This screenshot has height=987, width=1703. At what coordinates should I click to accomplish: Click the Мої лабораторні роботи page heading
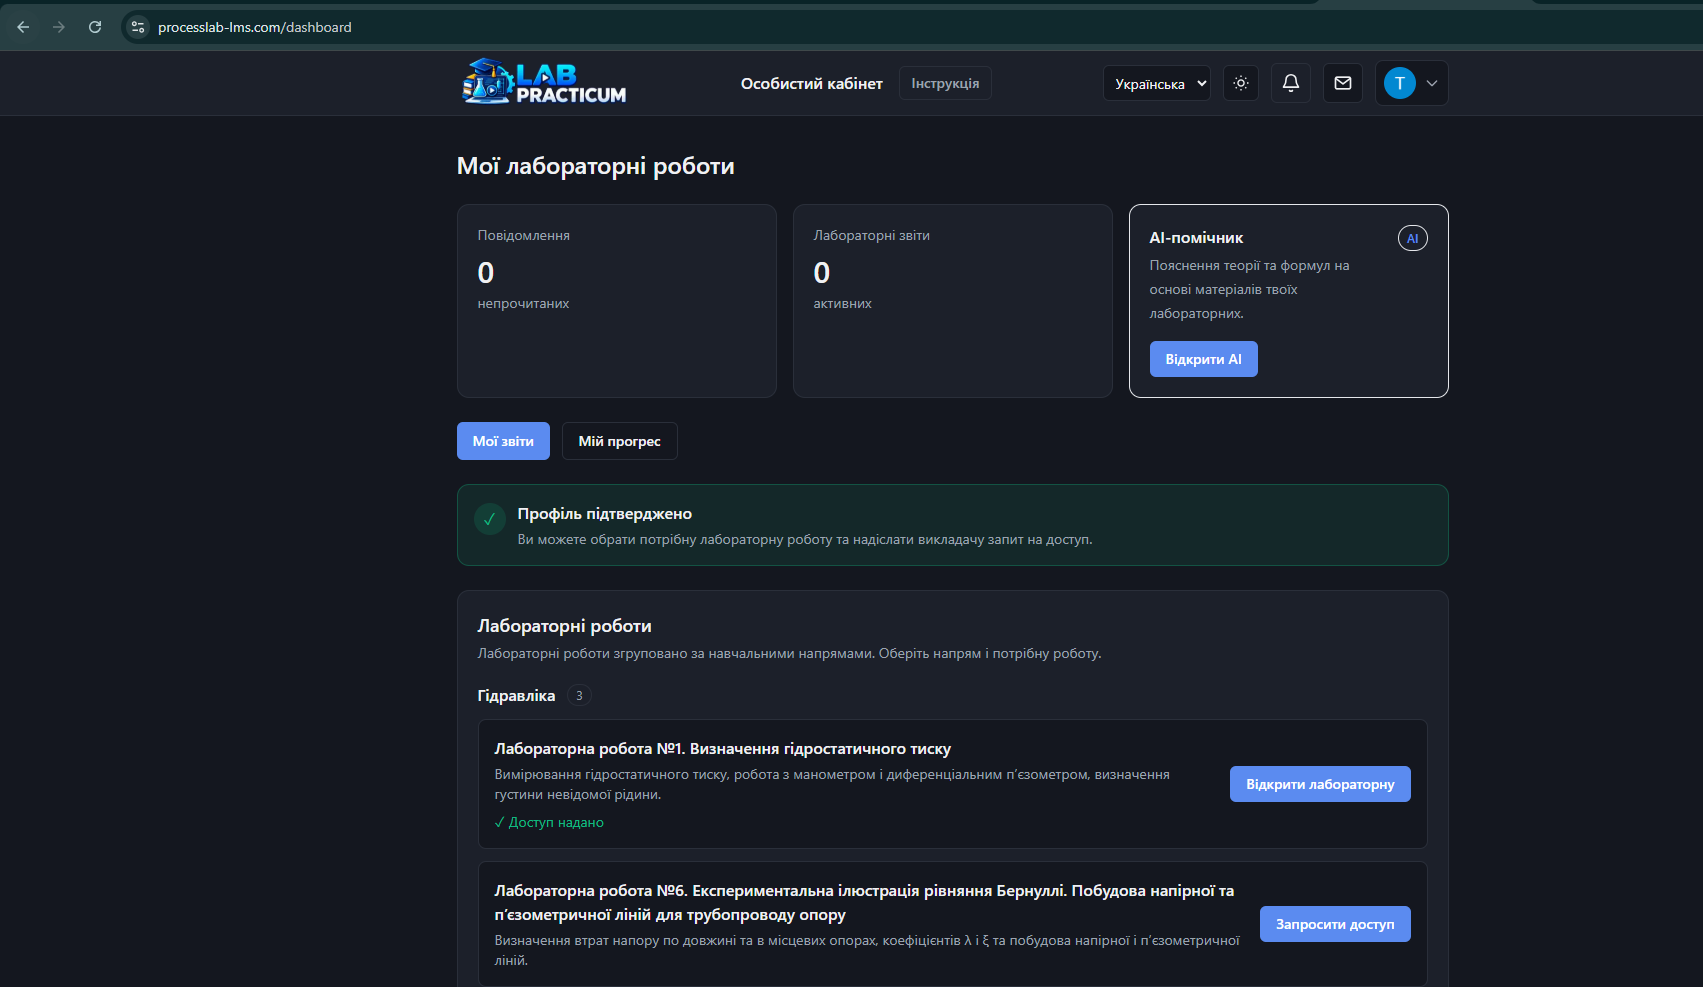596,166
